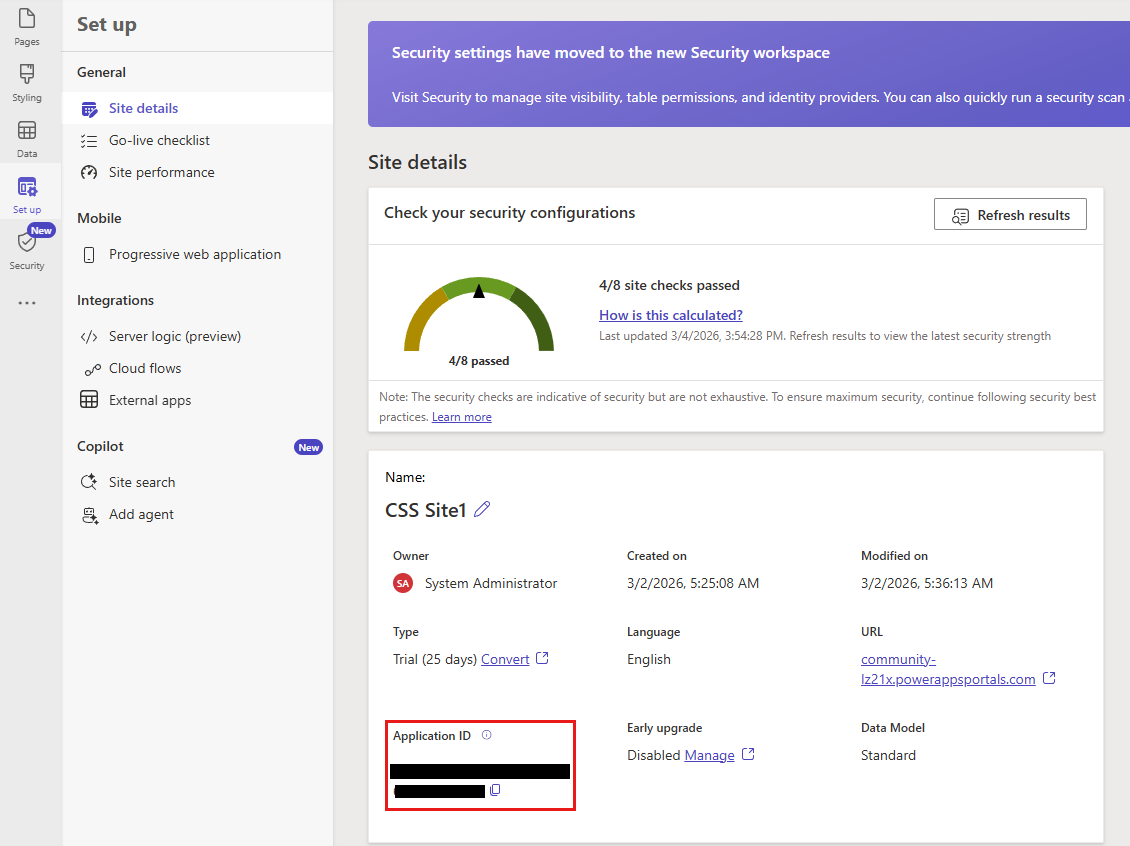Screen dimensions: 1130x846
Task: Click the Site performance gauge icon
Action: pos(89,172)
